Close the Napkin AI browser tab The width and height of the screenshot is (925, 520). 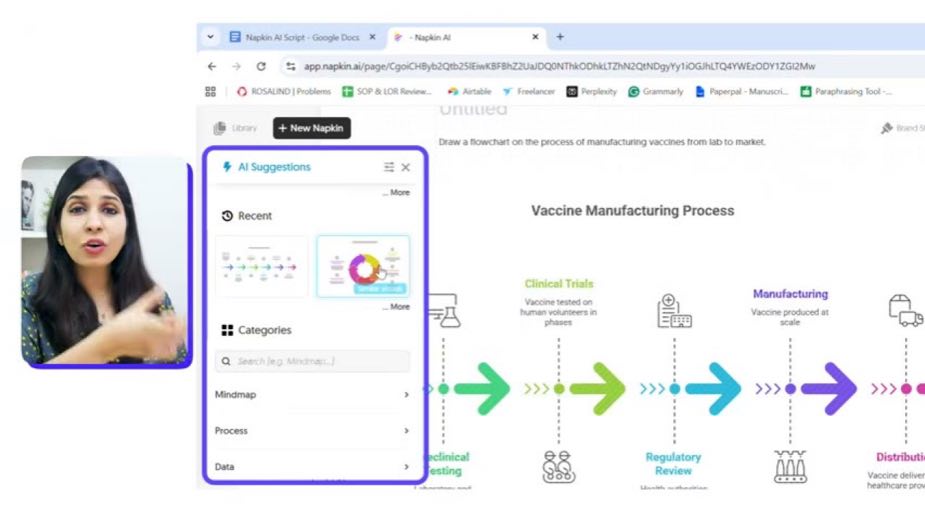535,37
